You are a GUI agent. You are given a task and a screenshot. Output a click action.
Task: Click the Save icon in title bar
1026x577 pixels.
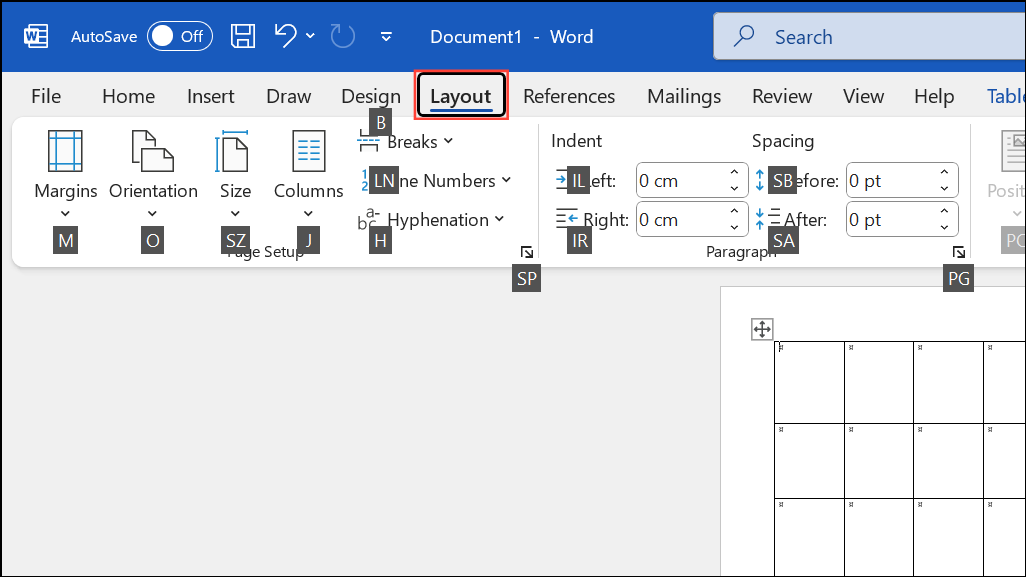pos(243,37)
